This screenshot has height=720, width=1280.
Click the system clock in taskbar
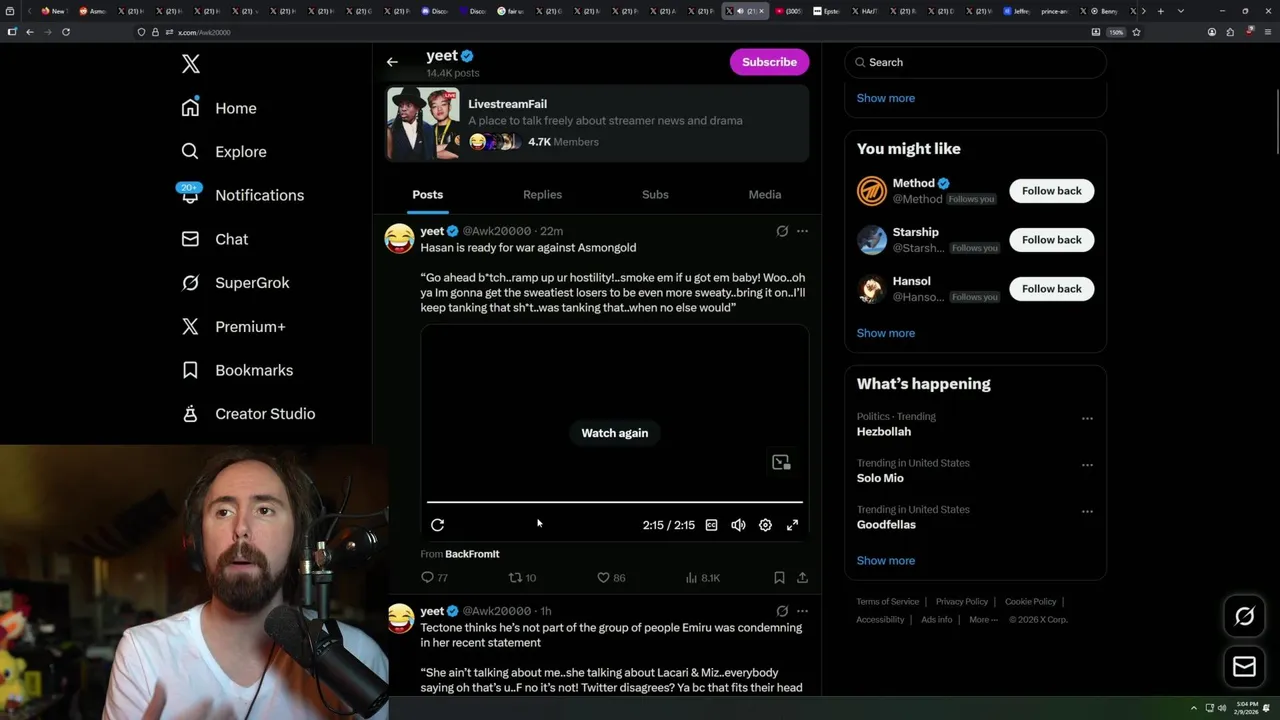[1246, 707]
